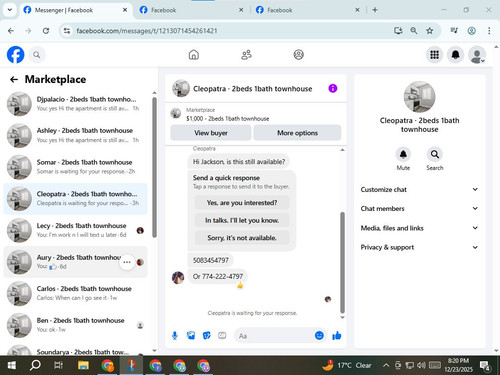Click the Facebook search magnifier icon
The width and height of the screenshot is (500, 375).
[37, 55]
